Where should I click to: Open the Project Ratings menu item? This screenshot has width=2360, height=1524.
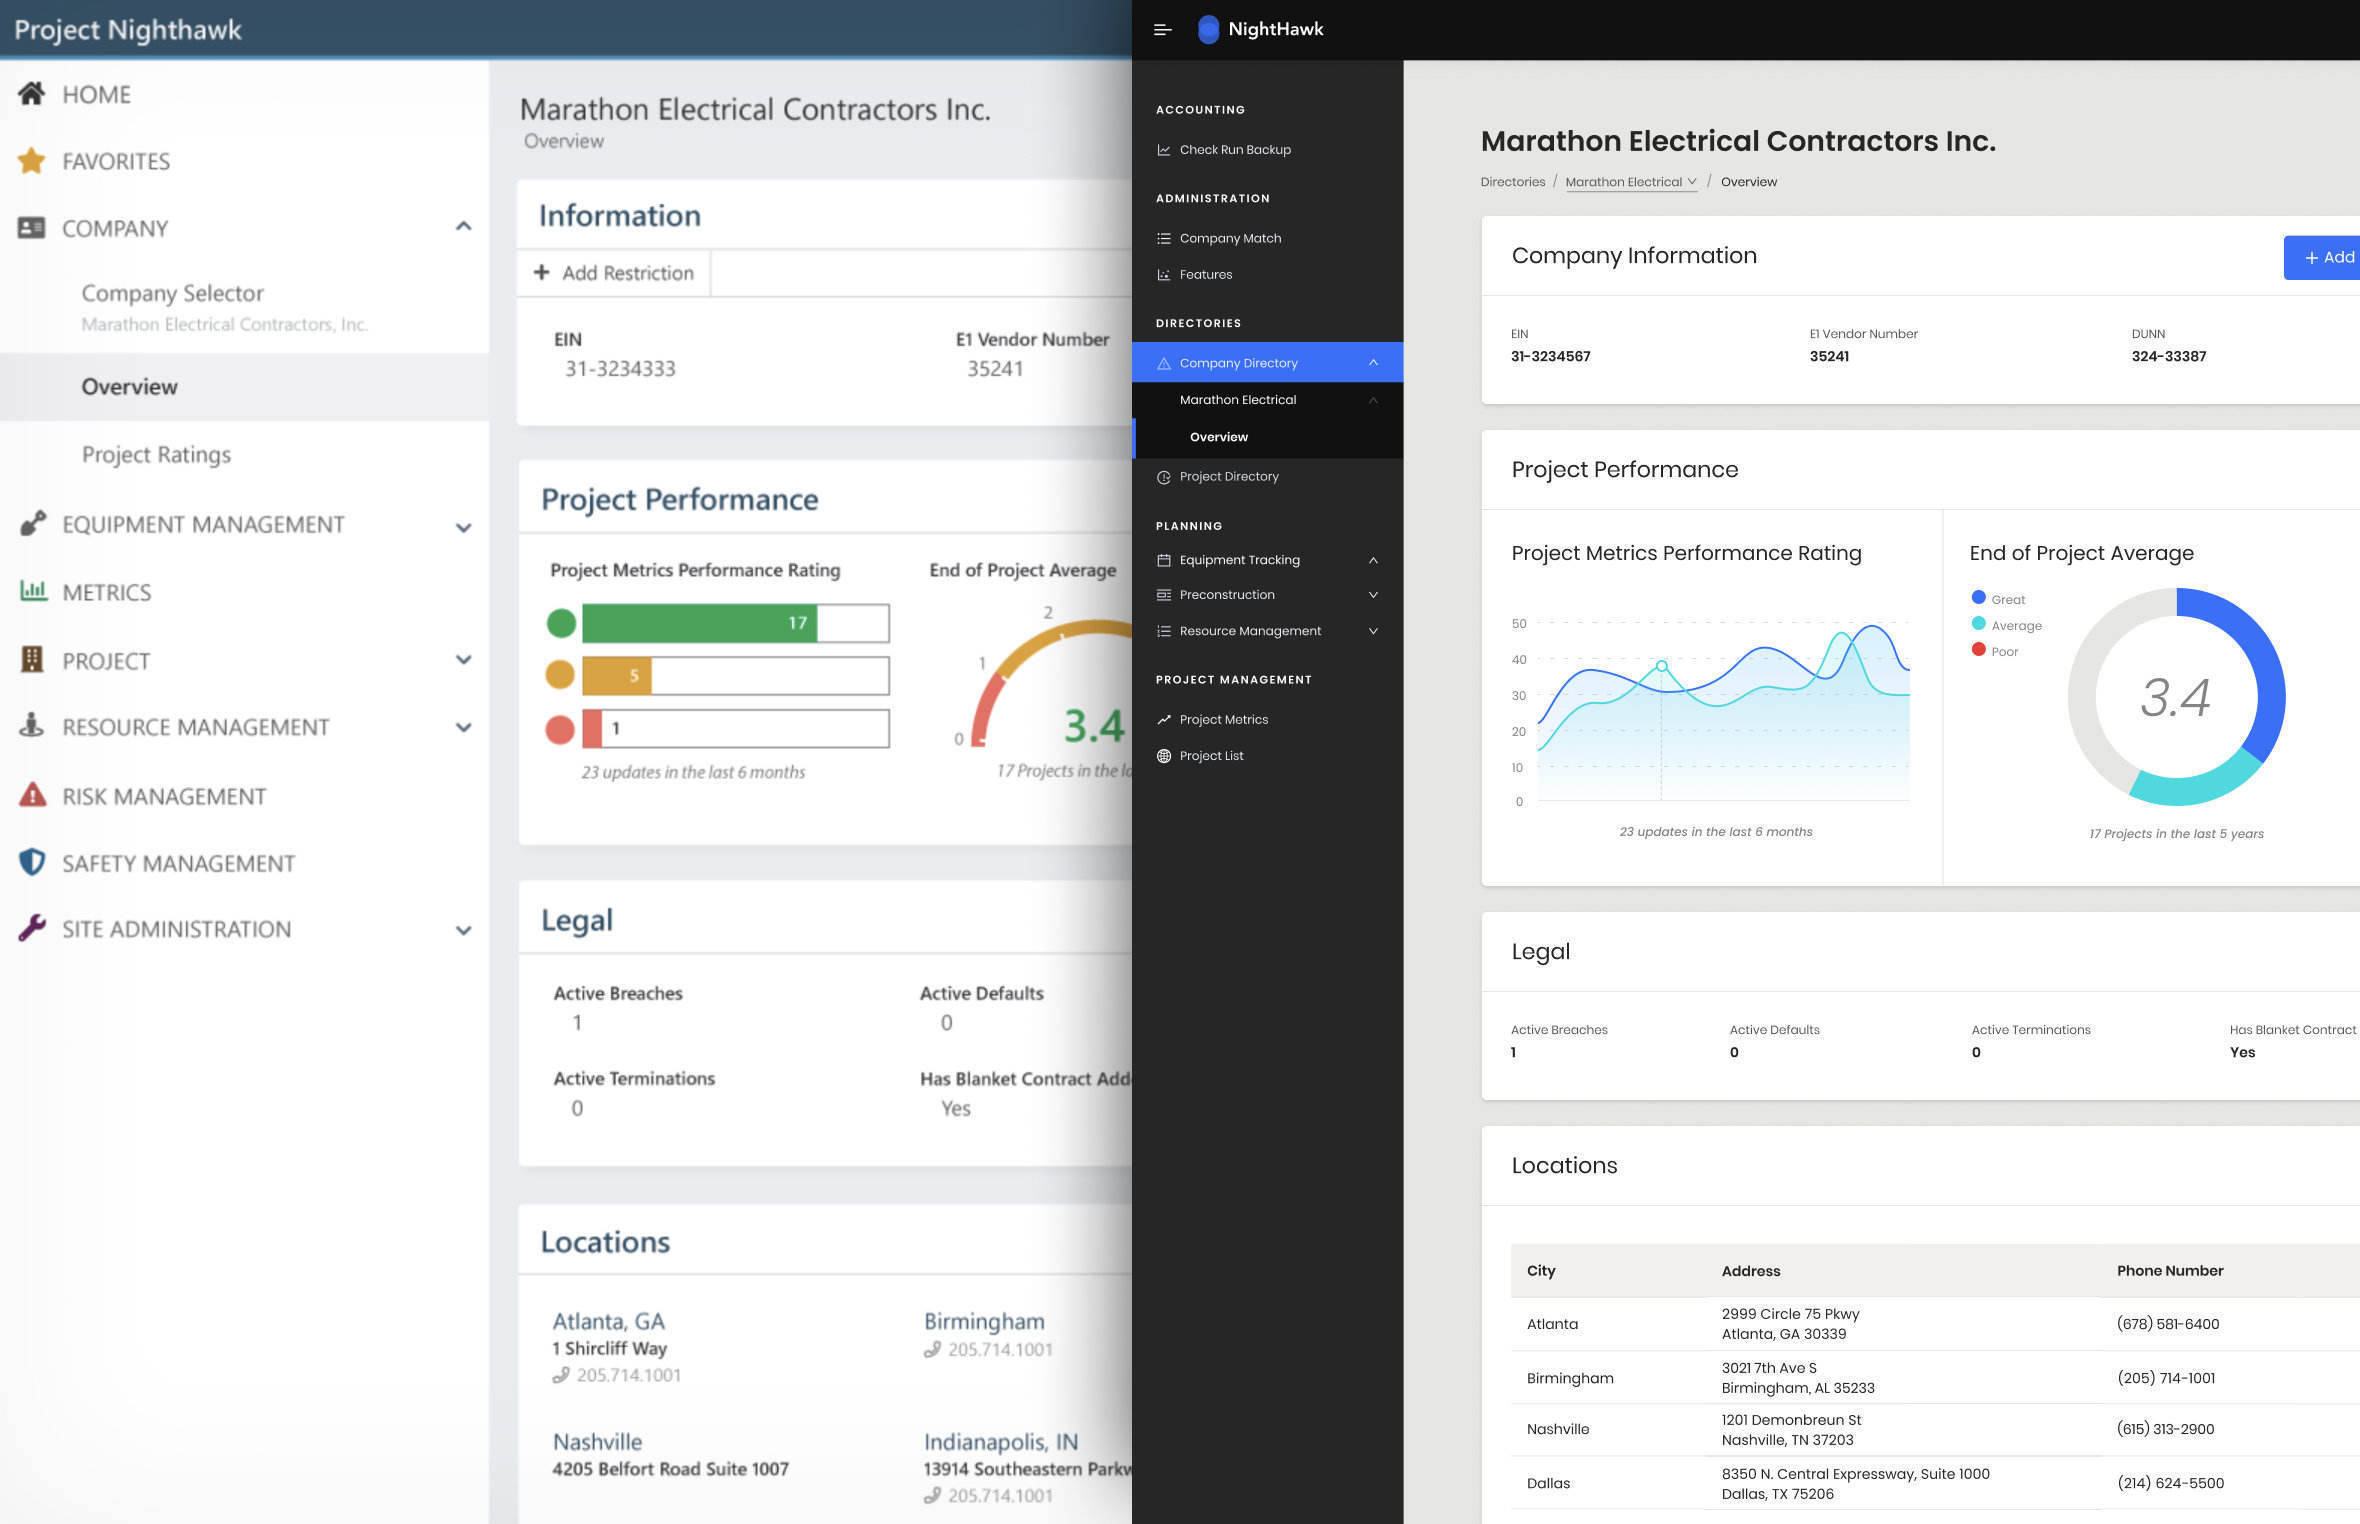(x=156, y=454)
